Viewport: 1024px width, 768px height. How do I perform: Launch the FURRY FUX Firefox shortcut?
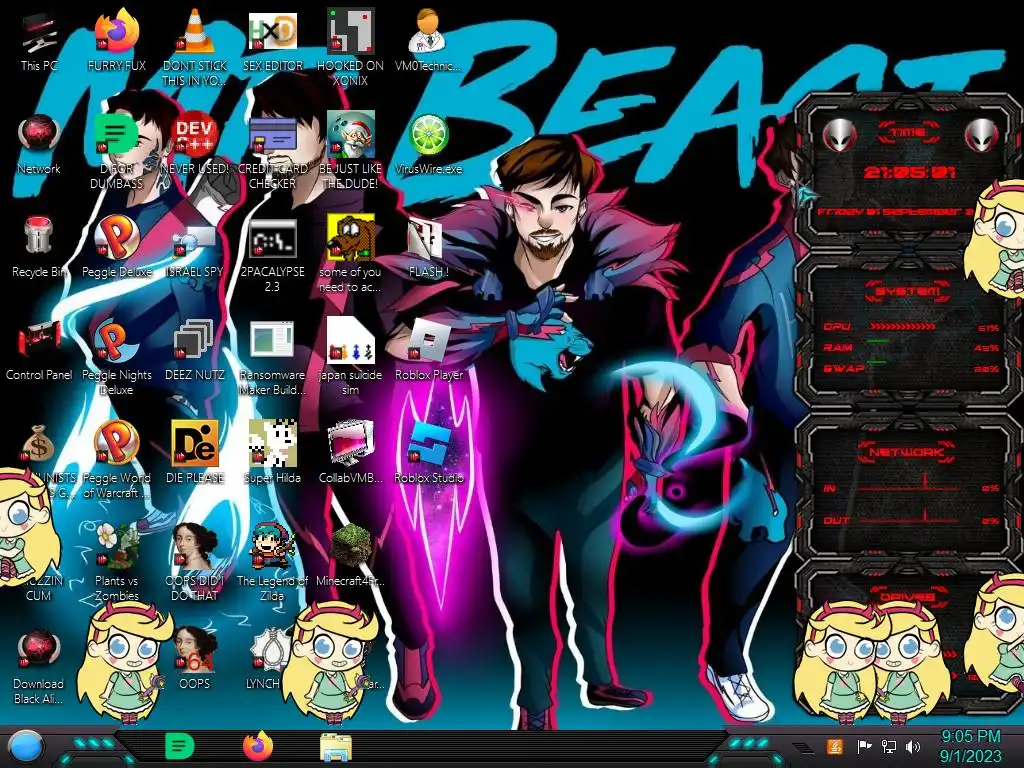(x=117, y=31)
